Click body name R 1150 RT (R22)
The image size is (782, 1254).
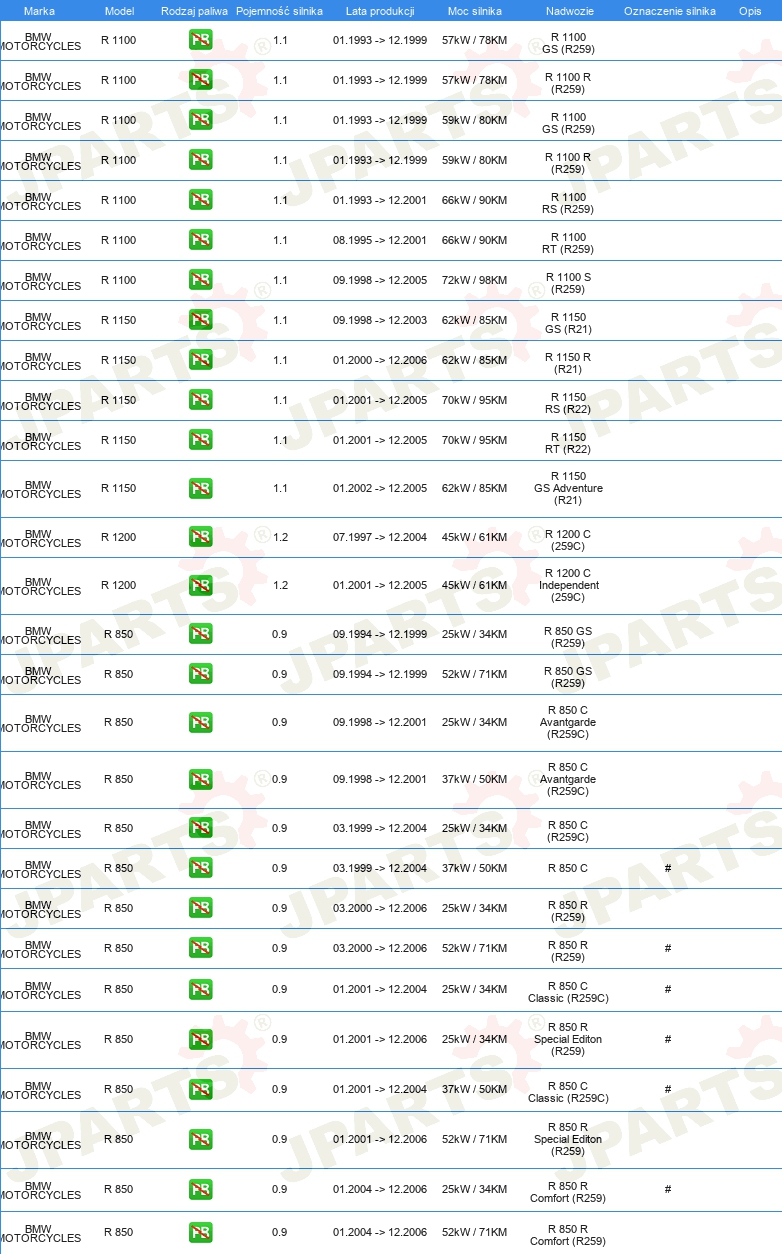(568, 443)
